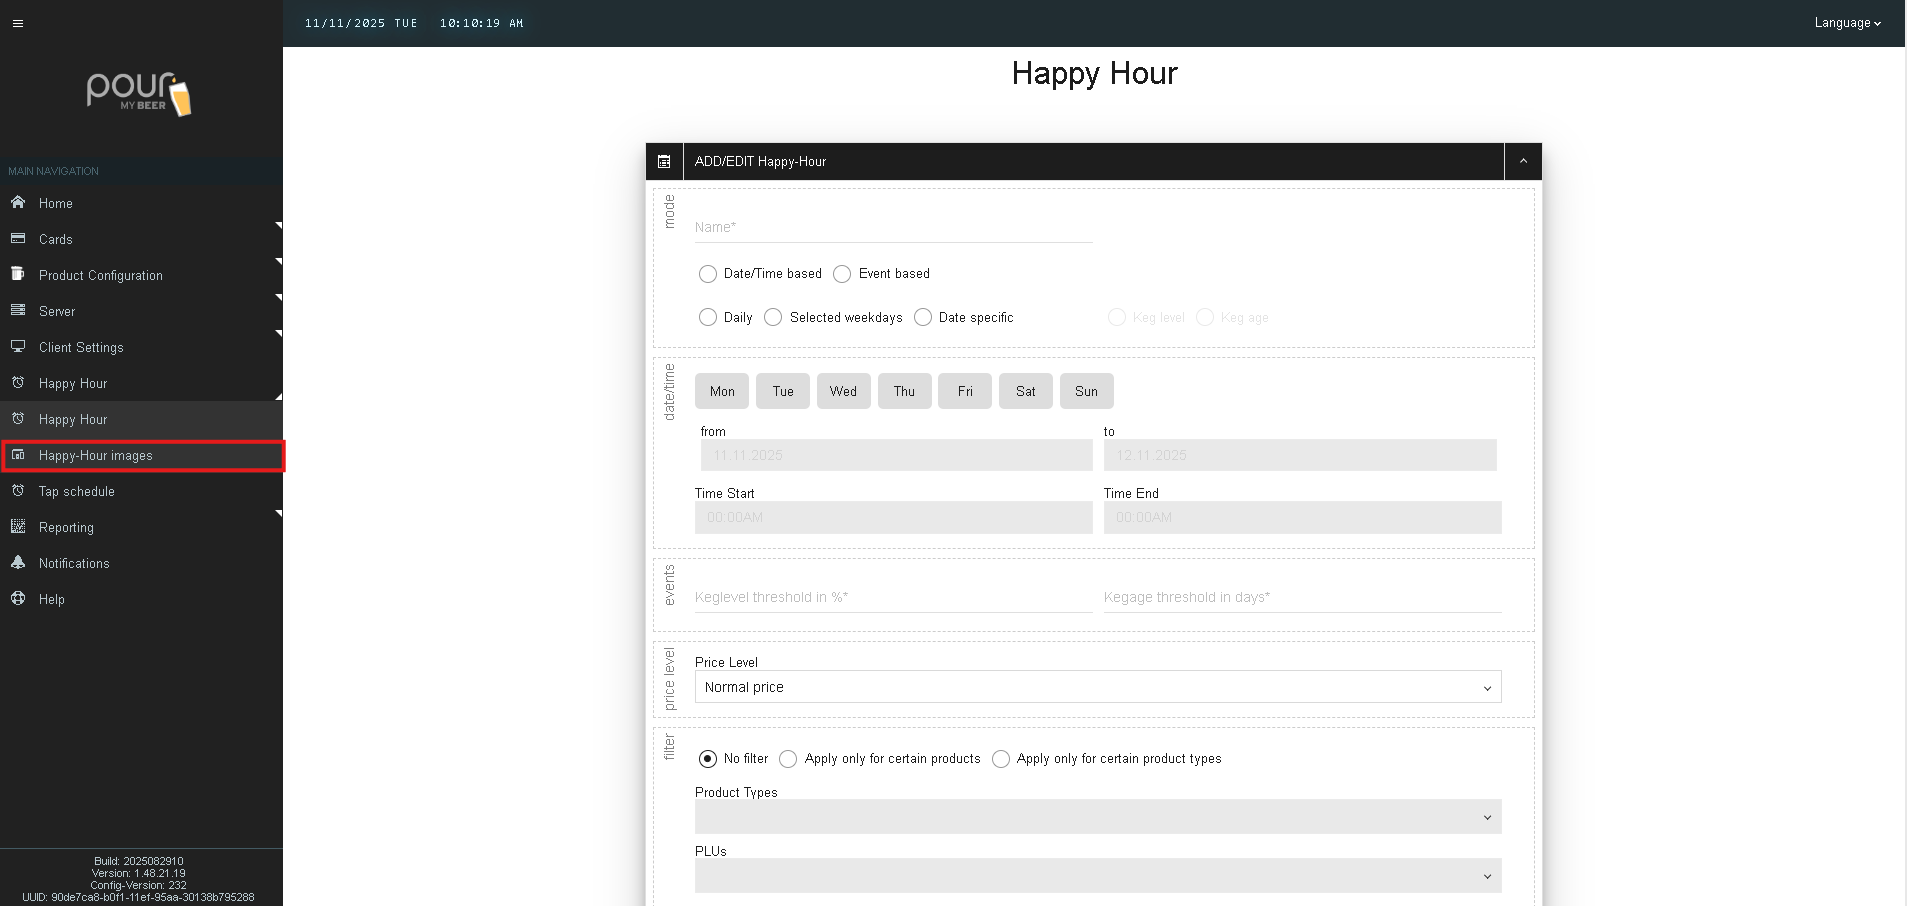The image size is (1907, 906).
Task: Click the Cards icon in sidebar
Action: click(x=18, y=239)
